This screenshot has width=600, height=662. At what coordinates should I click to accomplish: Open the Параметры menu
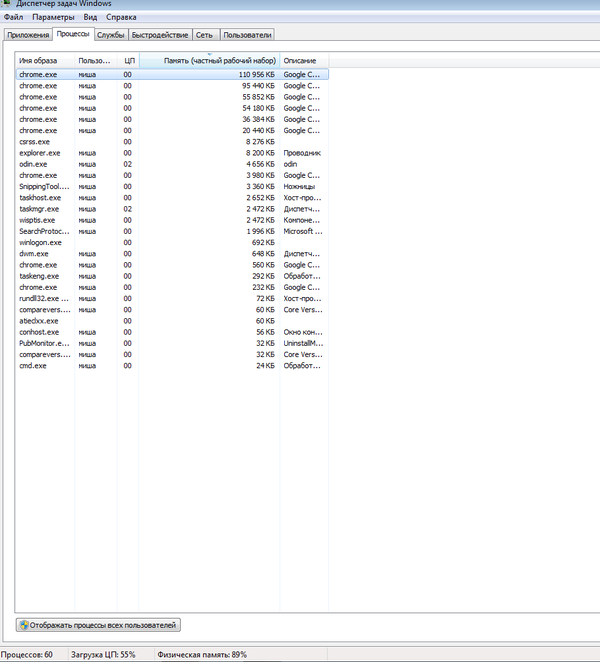click(x=51, y=18)
